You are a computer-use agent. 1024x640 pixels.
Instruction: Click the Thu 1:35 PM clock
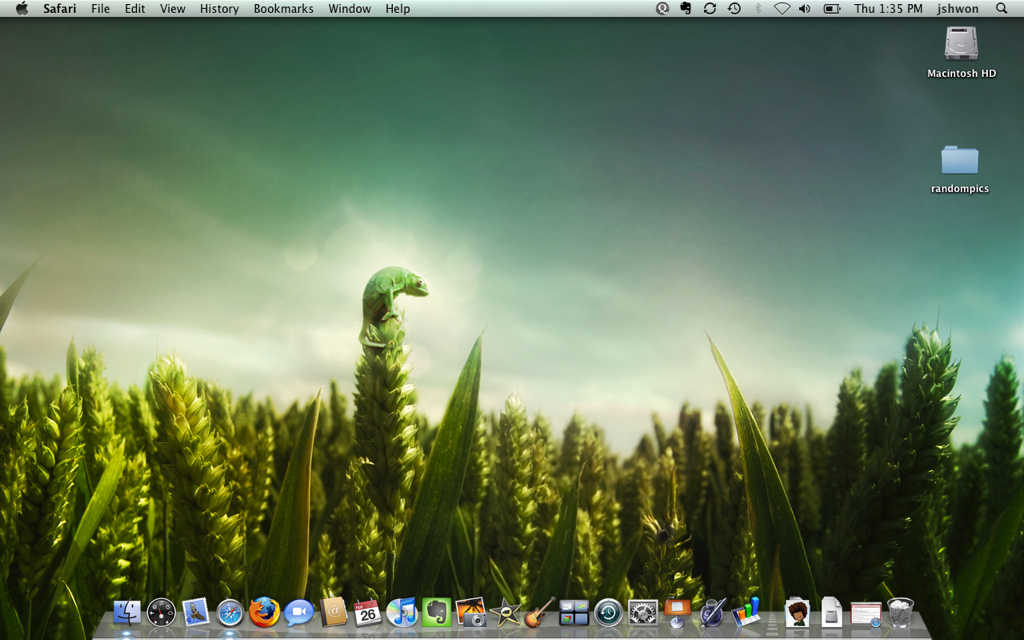pos(888,8)
